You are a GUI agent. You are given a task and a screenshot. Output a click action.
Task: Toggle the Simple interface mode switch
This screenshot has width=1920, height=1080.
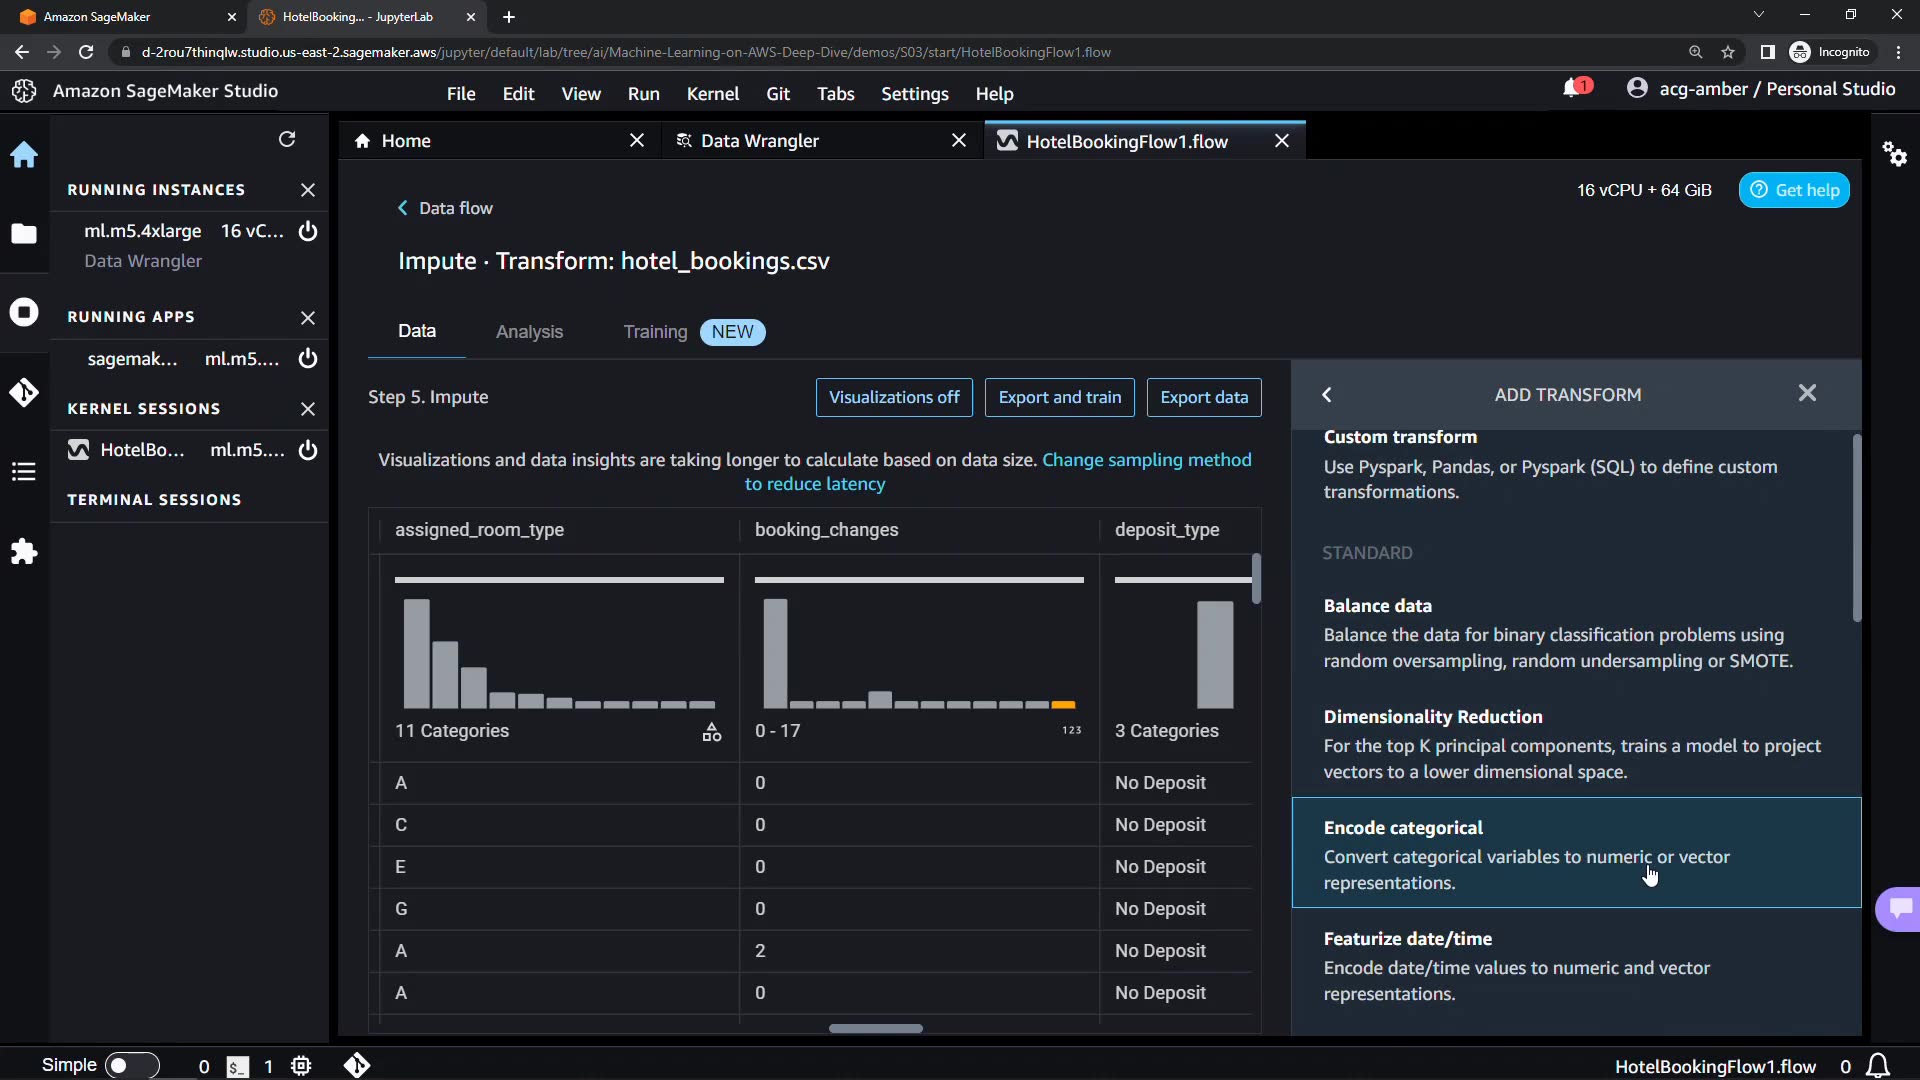[132, 1065]
